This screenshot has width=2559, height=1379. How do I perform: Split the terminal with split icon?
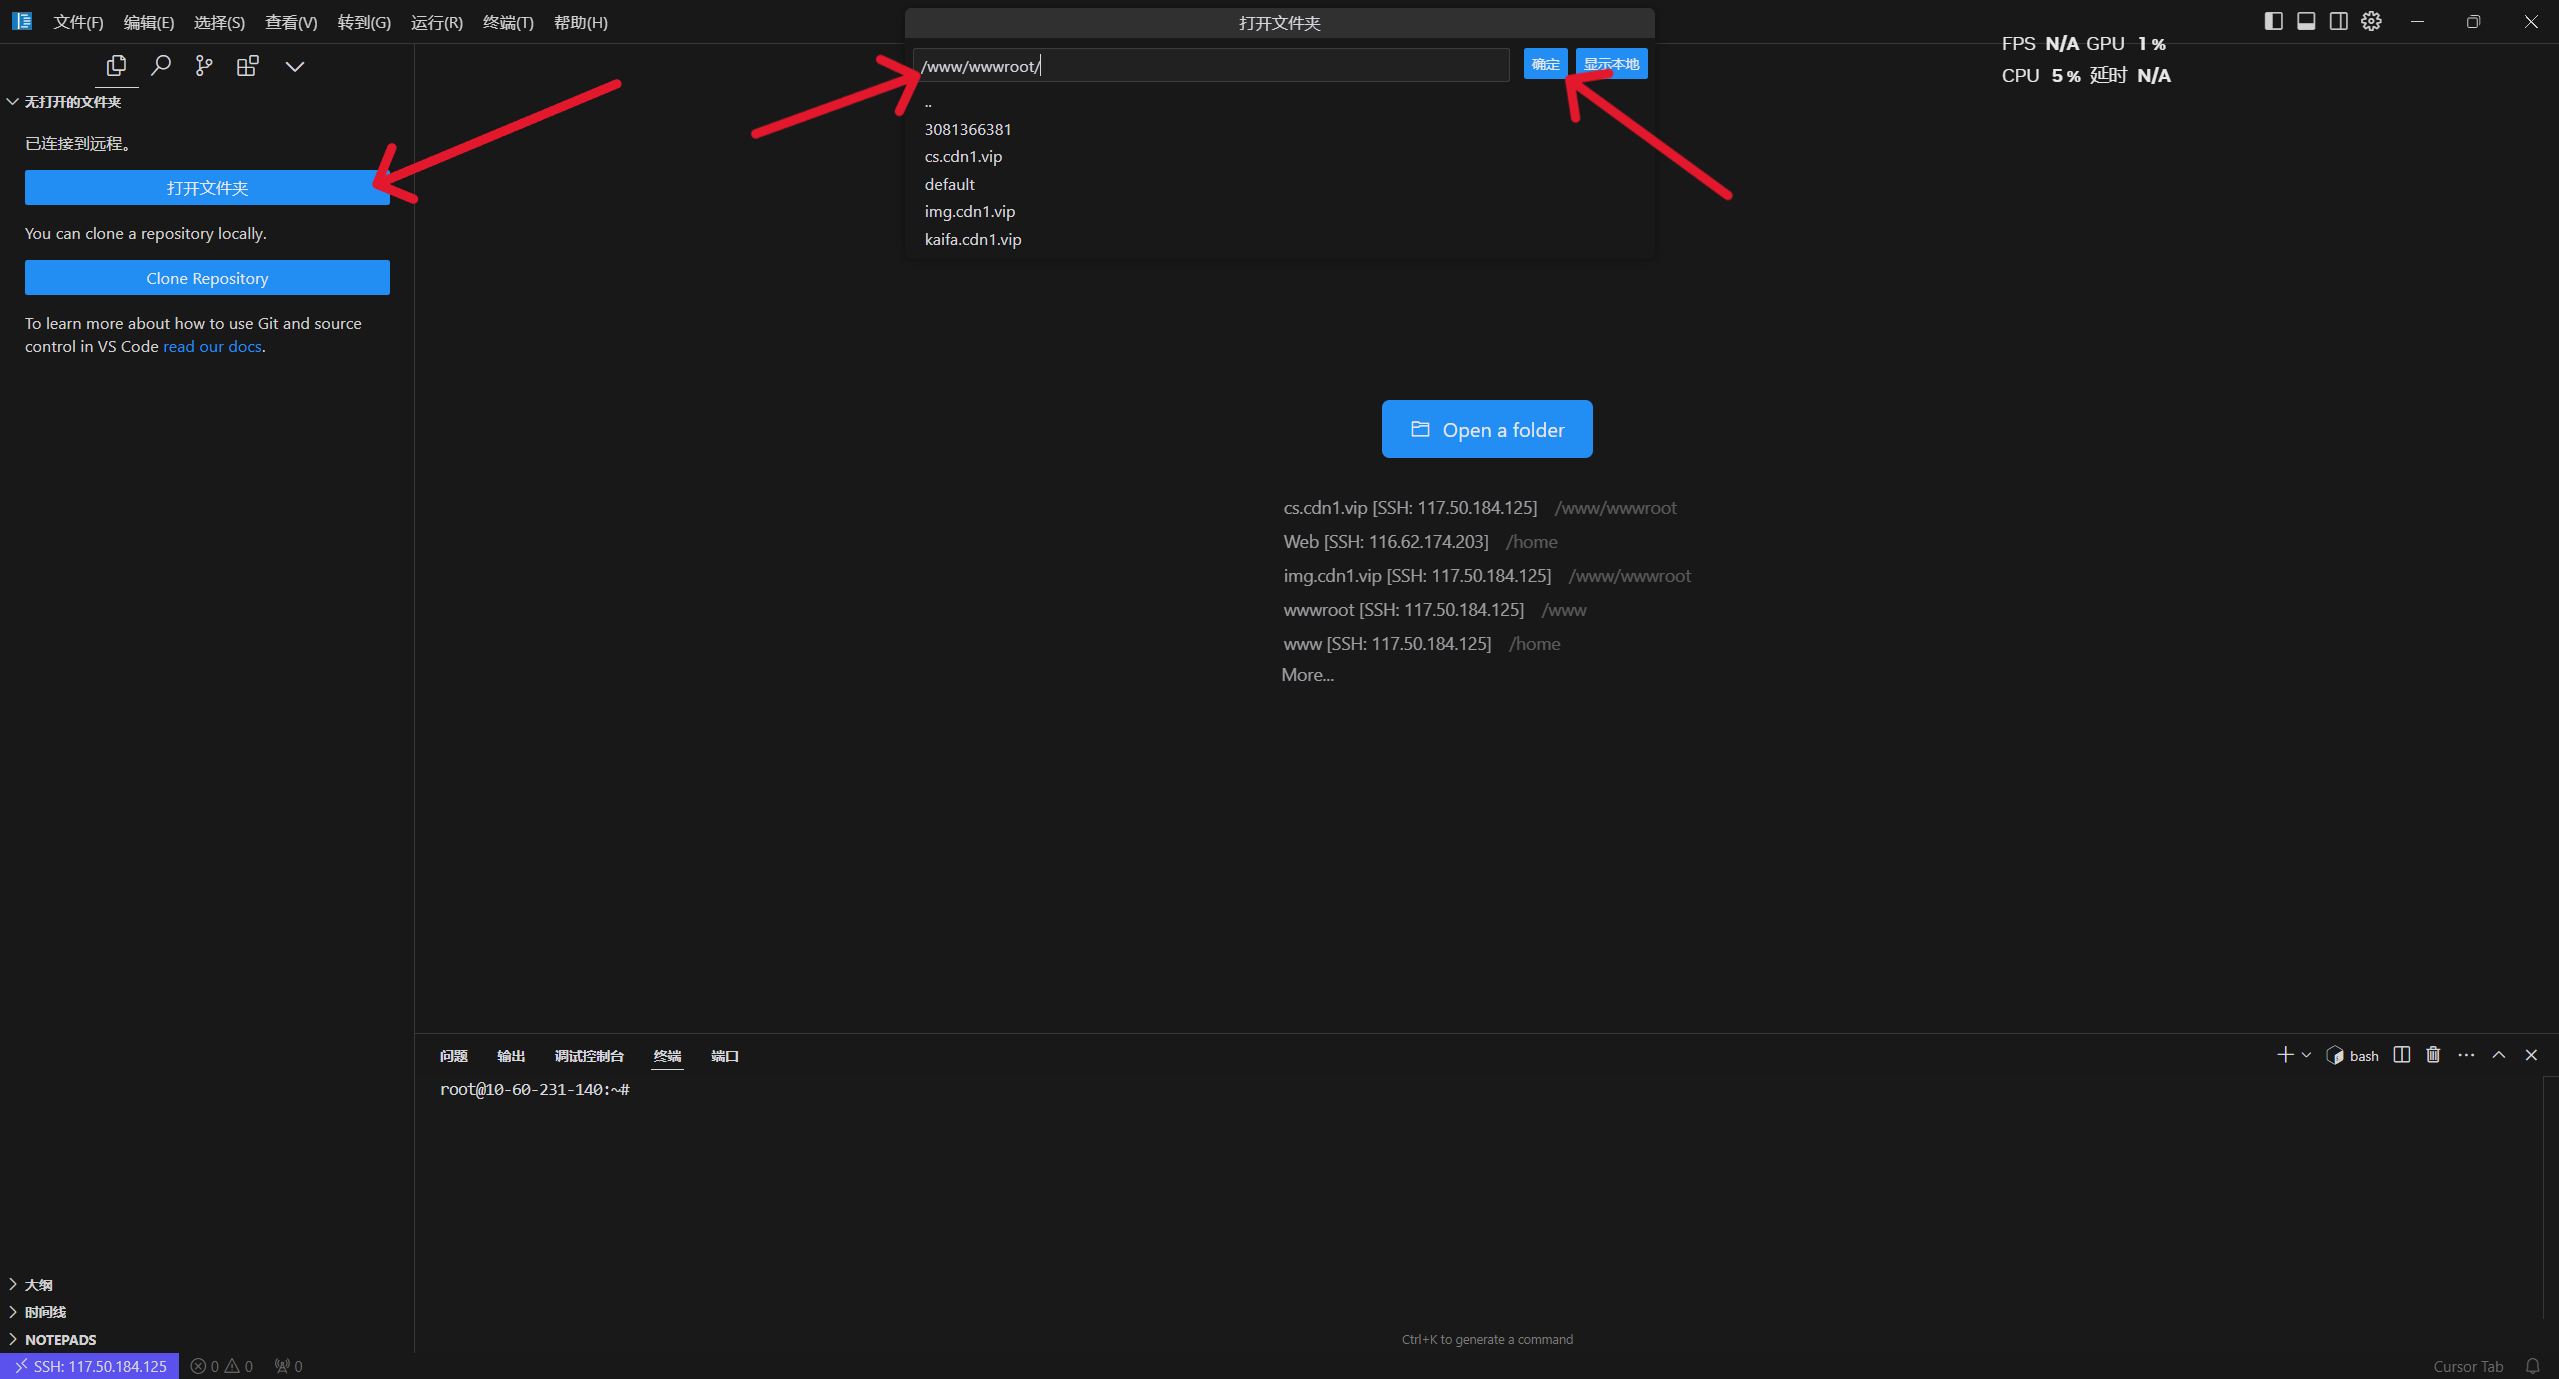(x=2401, y=1055)
